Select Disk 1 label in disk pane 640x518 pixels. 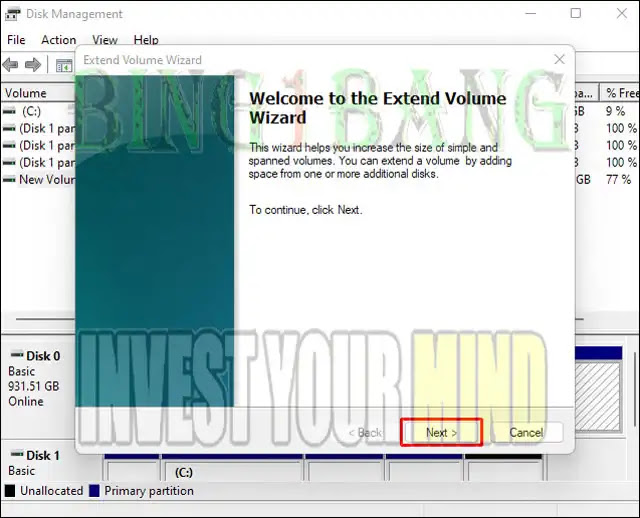tap(43, 455)
